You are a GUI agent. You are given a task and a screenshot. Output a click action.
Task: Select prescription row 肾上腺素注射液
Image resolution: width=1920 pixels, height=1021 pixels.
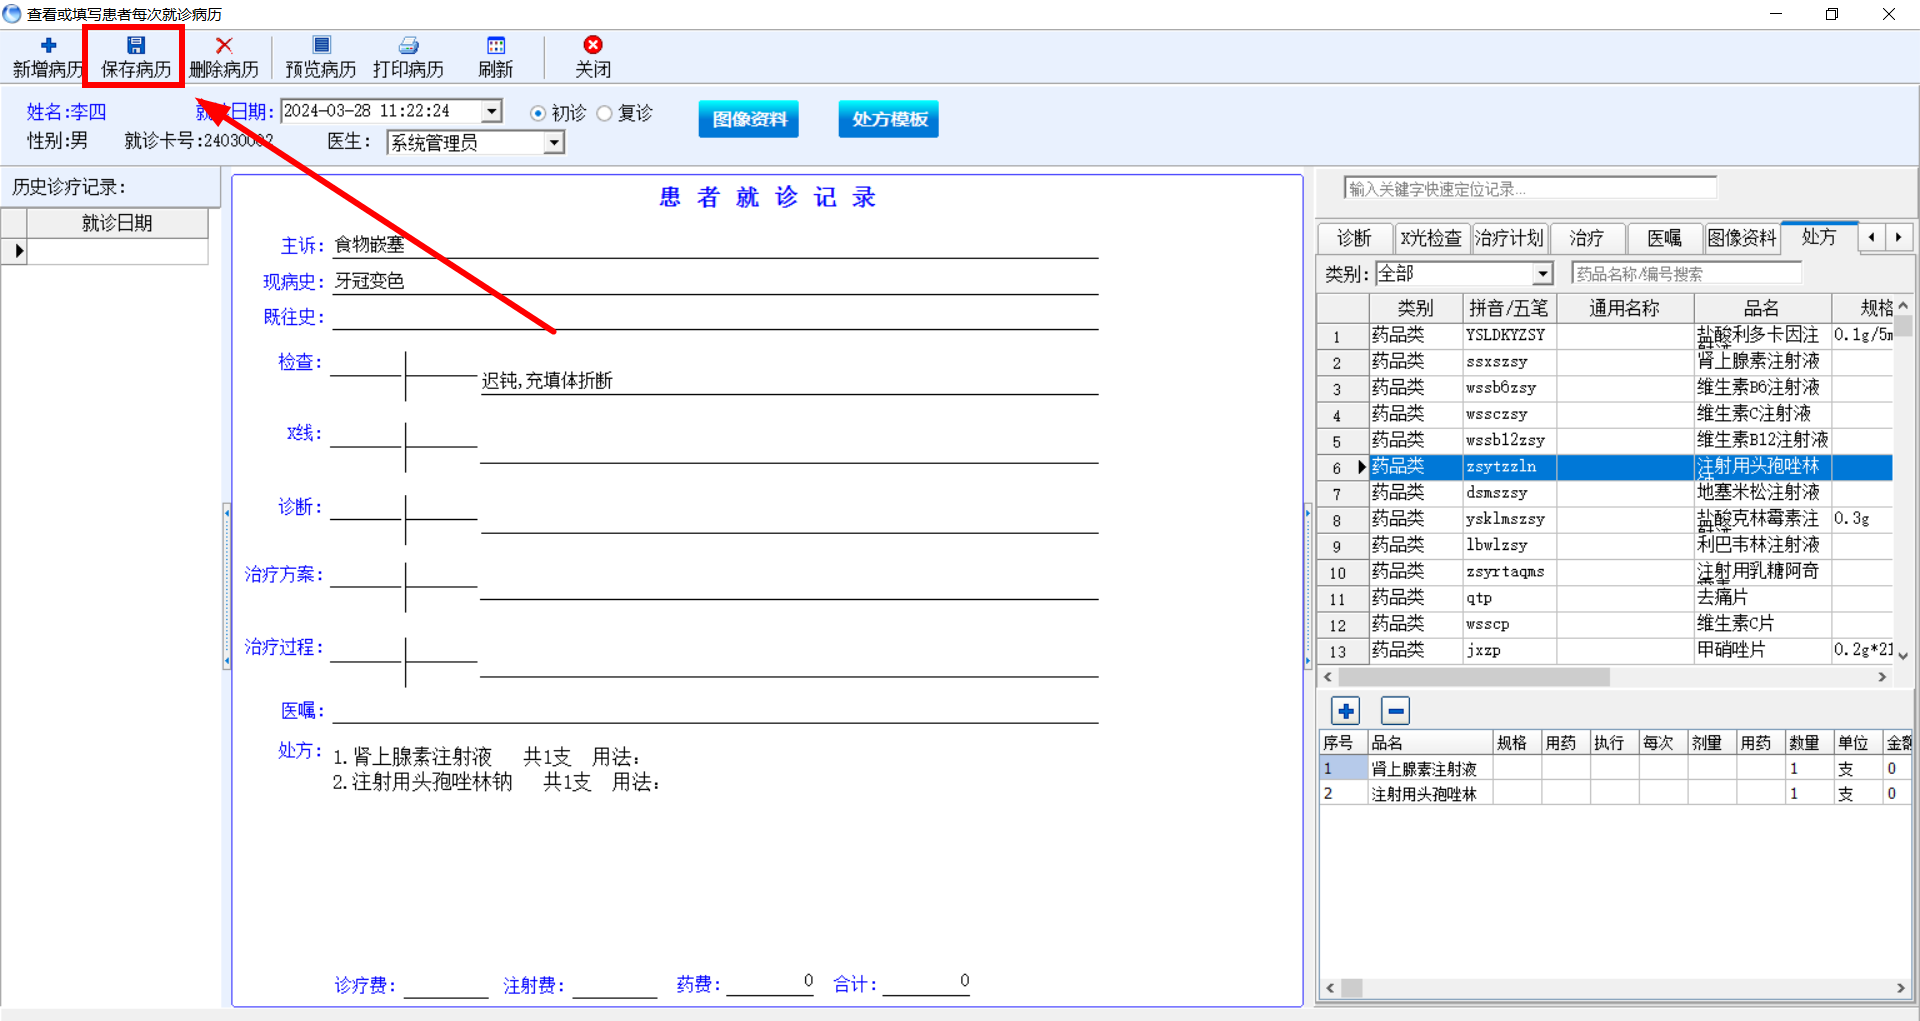coord(1615,769)
